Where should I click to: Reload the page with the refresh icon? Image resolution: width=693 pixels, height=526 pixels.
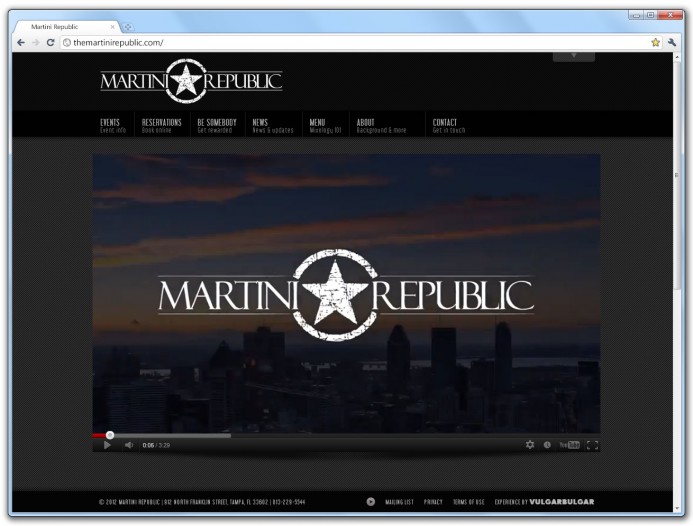pyautogui.click(x=50, y=42)
